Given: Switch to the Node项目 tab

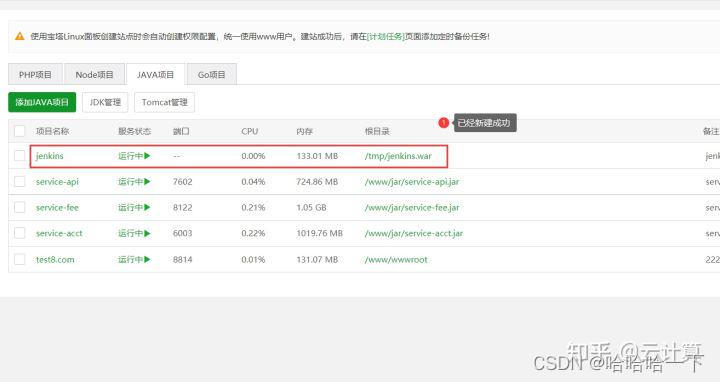Looking at the screenshot, I should [x=95, y=74].
